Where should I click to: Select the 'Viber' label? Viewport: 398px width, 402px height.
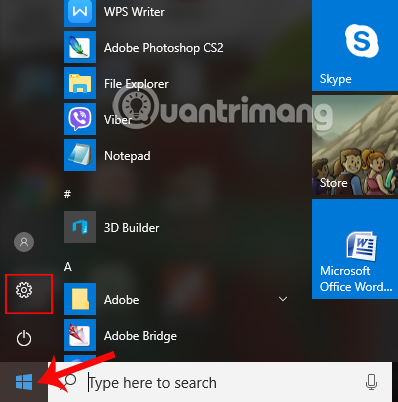118,120
